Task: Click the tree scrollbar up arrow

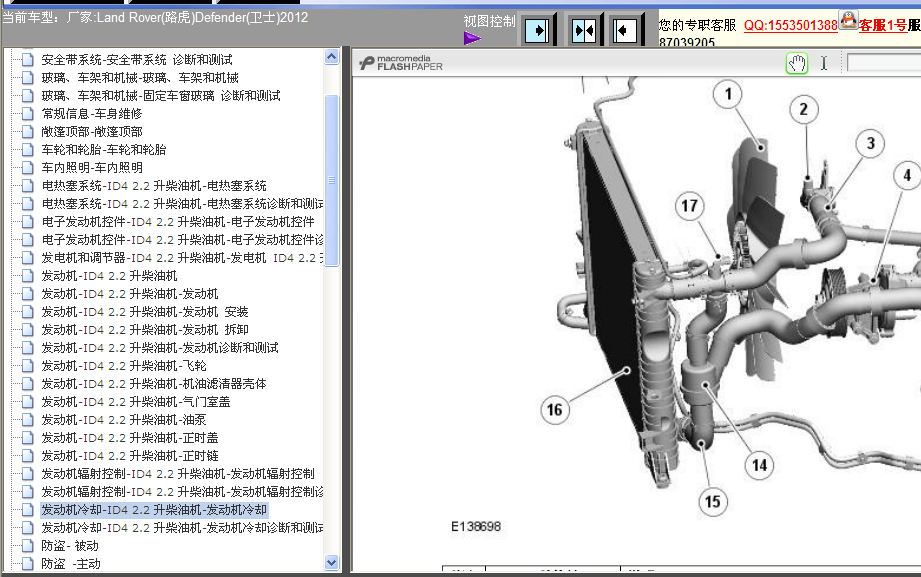Action: pyautogui.click(x=331, y=56)
